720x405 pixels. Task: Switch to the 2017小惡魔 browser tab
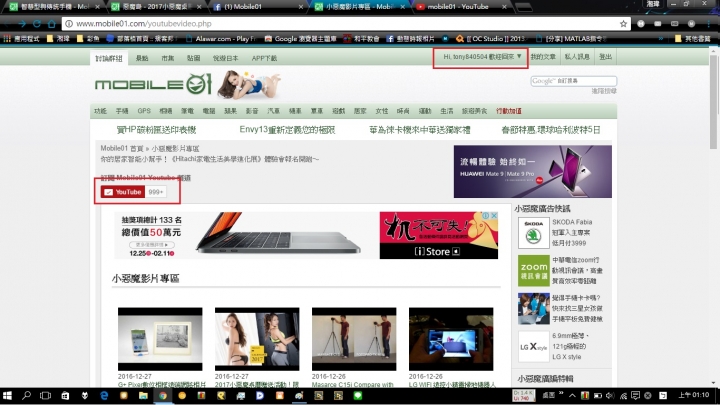pos(157,7)
